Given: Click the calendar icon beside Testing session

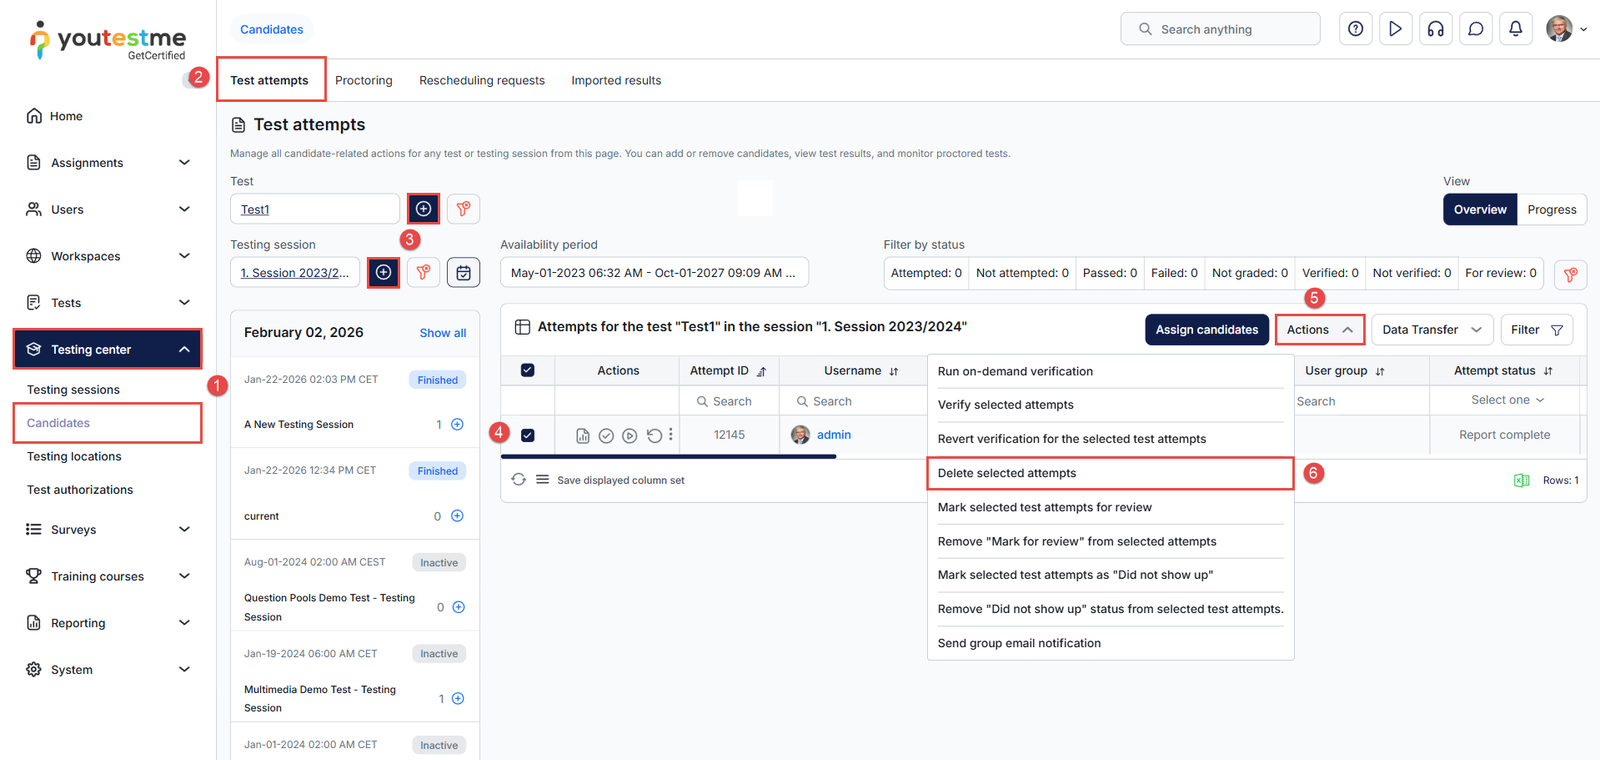Looking at the screenshot, I should click(x=463, y=273).
